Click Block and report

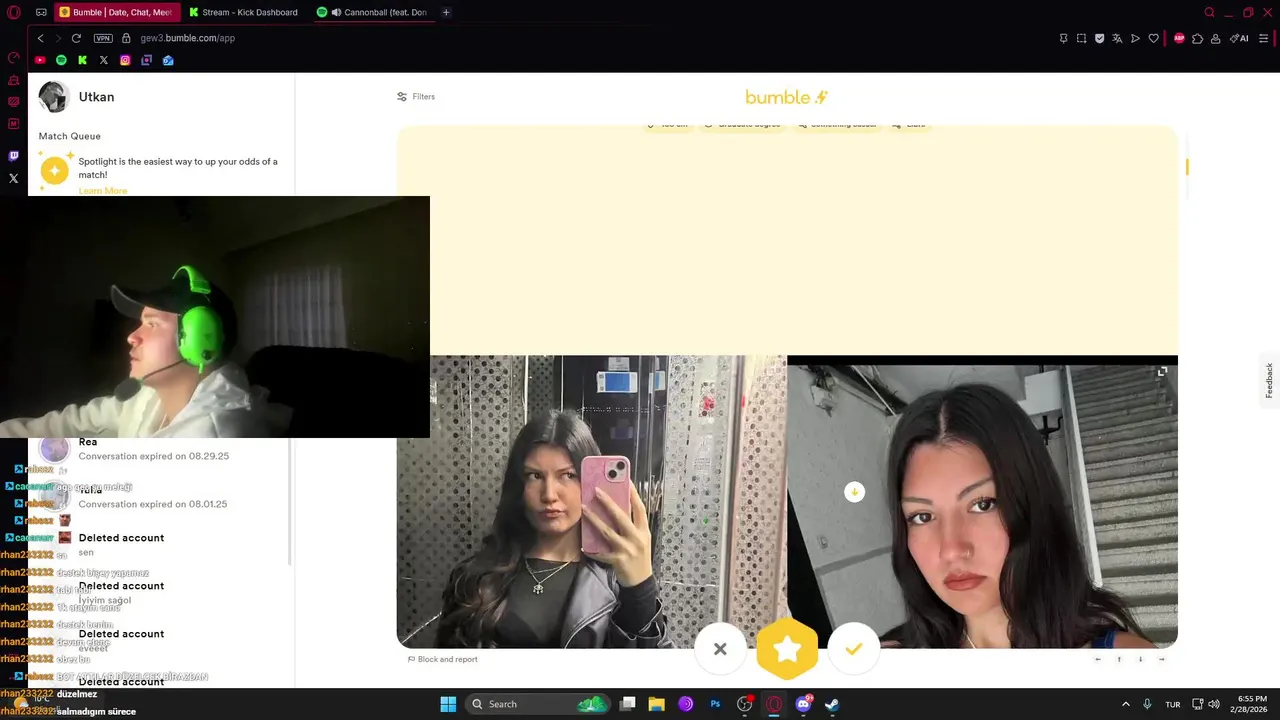click(x=443, y=659)
